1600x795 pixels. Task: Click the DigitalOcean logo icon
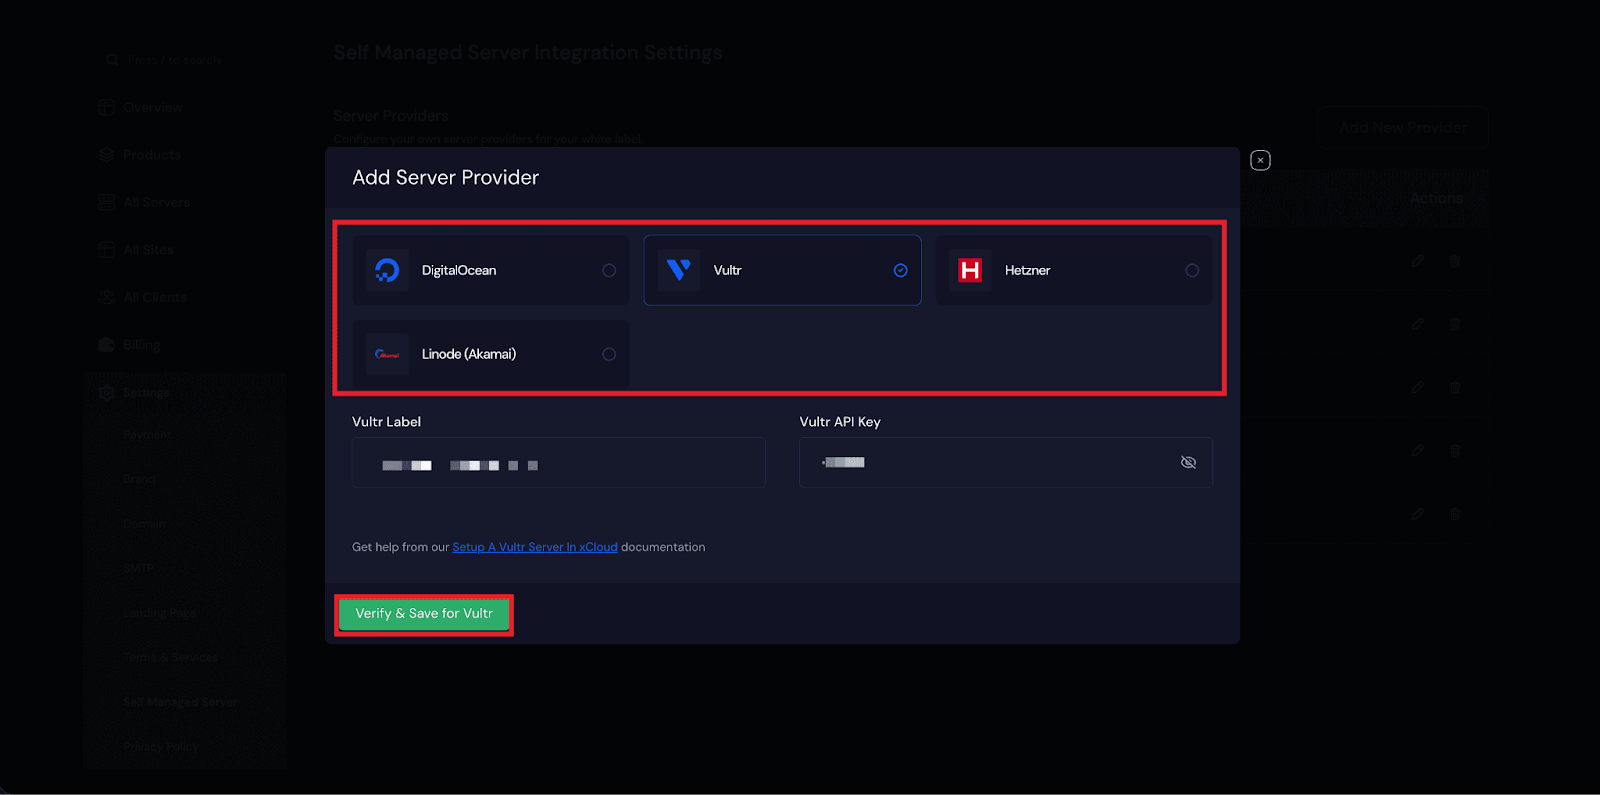tap(387, 270)
